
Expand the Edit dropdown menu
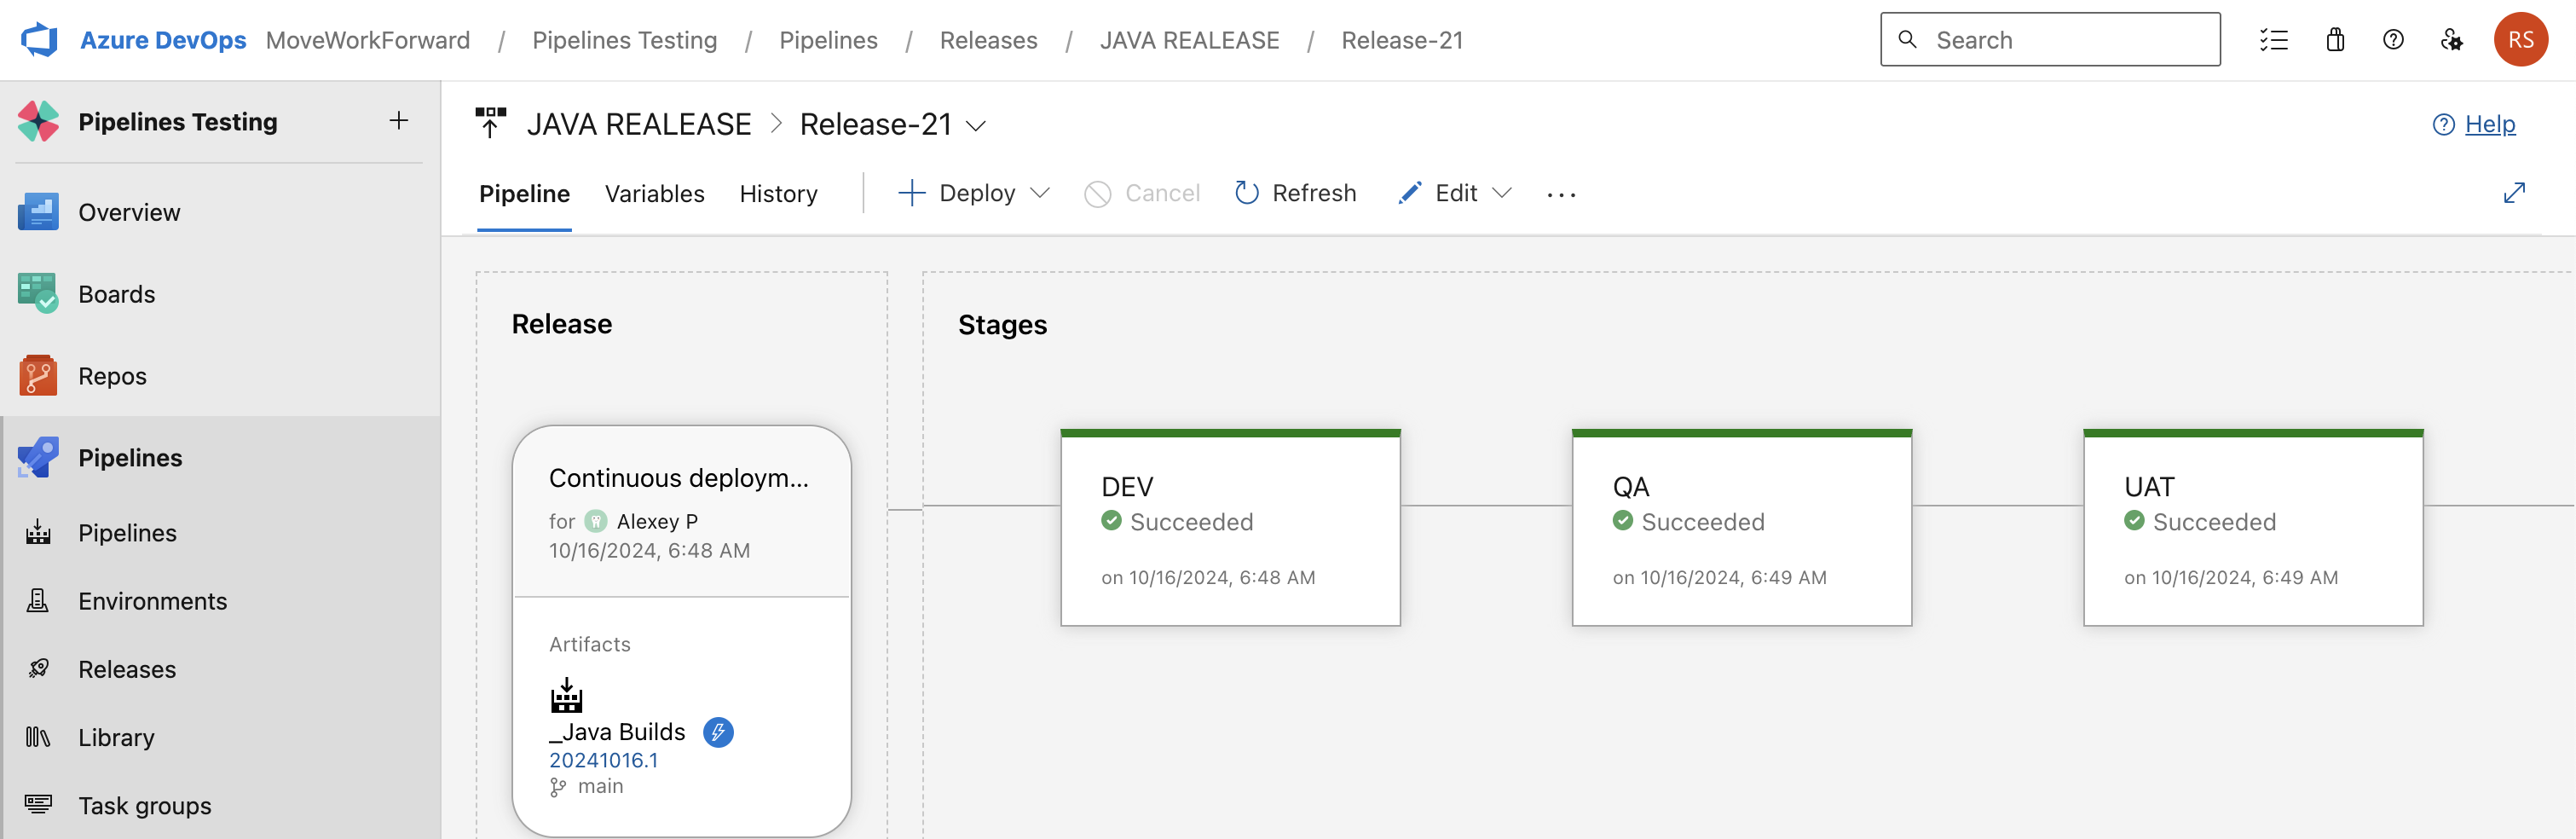pyautogui.click(x=1501, y=193)
